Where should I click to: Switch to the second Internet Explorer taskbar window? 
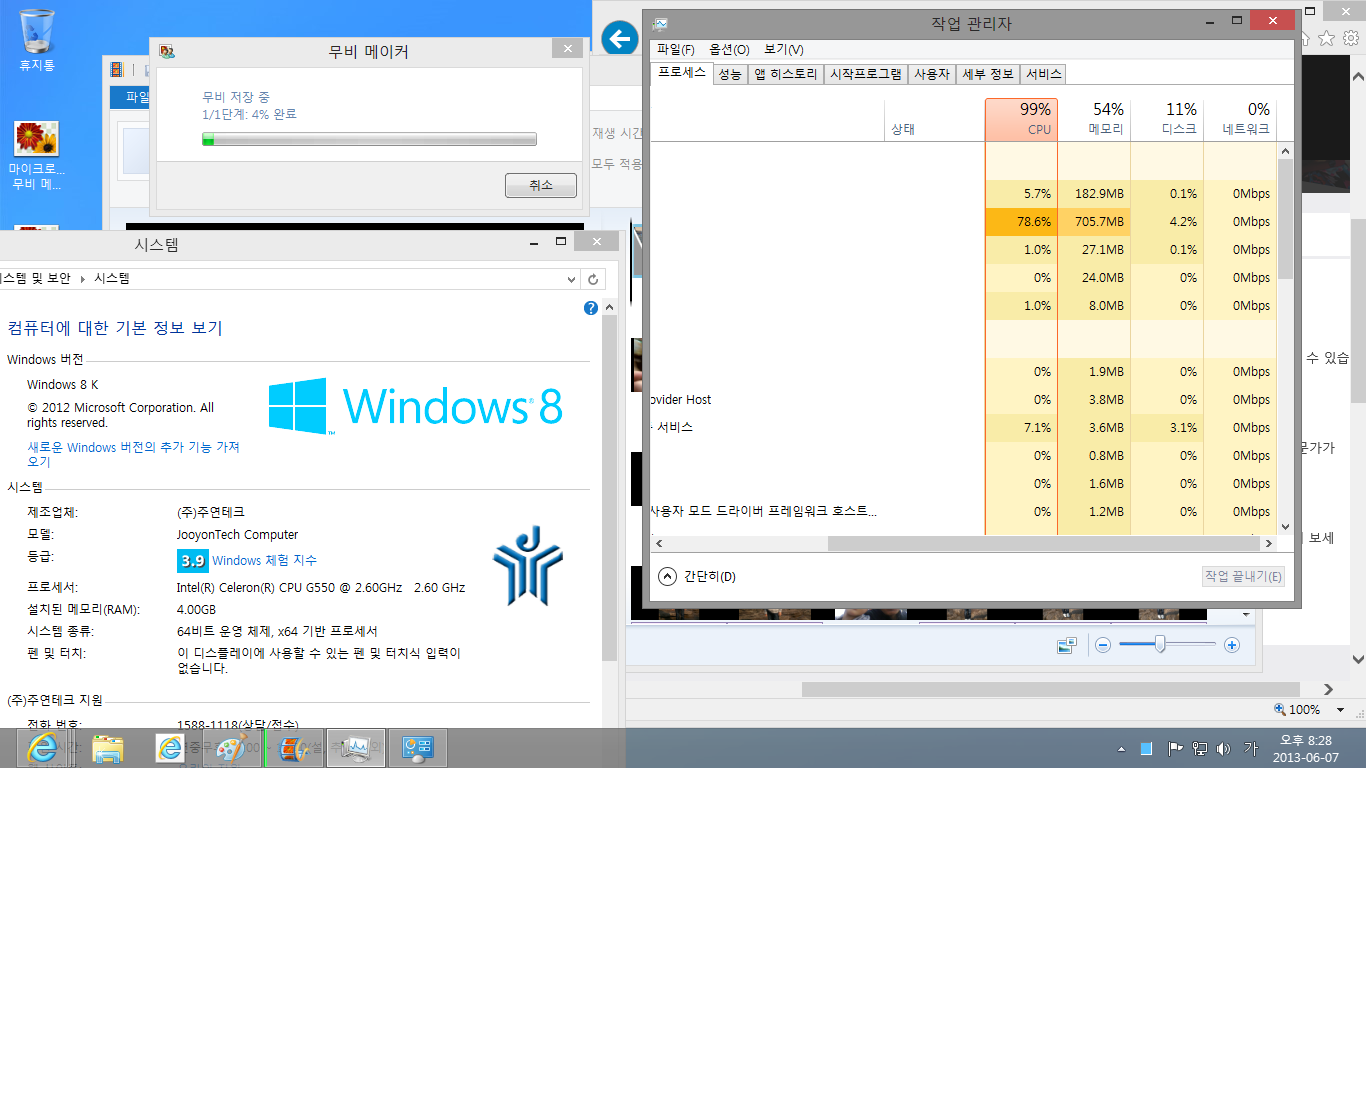(x=172, y=748)
